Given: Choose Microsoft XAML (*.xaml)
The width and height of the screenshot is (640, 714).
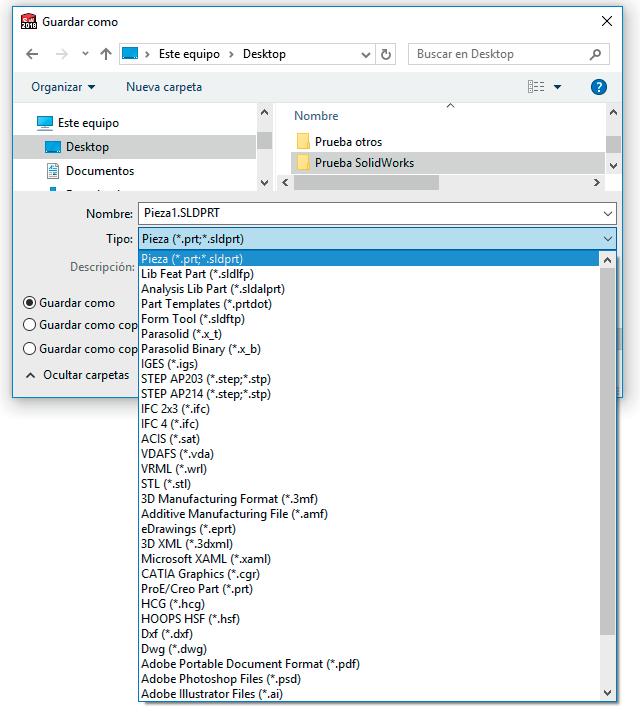Looking at the screenshot, I should coord(369,559).
